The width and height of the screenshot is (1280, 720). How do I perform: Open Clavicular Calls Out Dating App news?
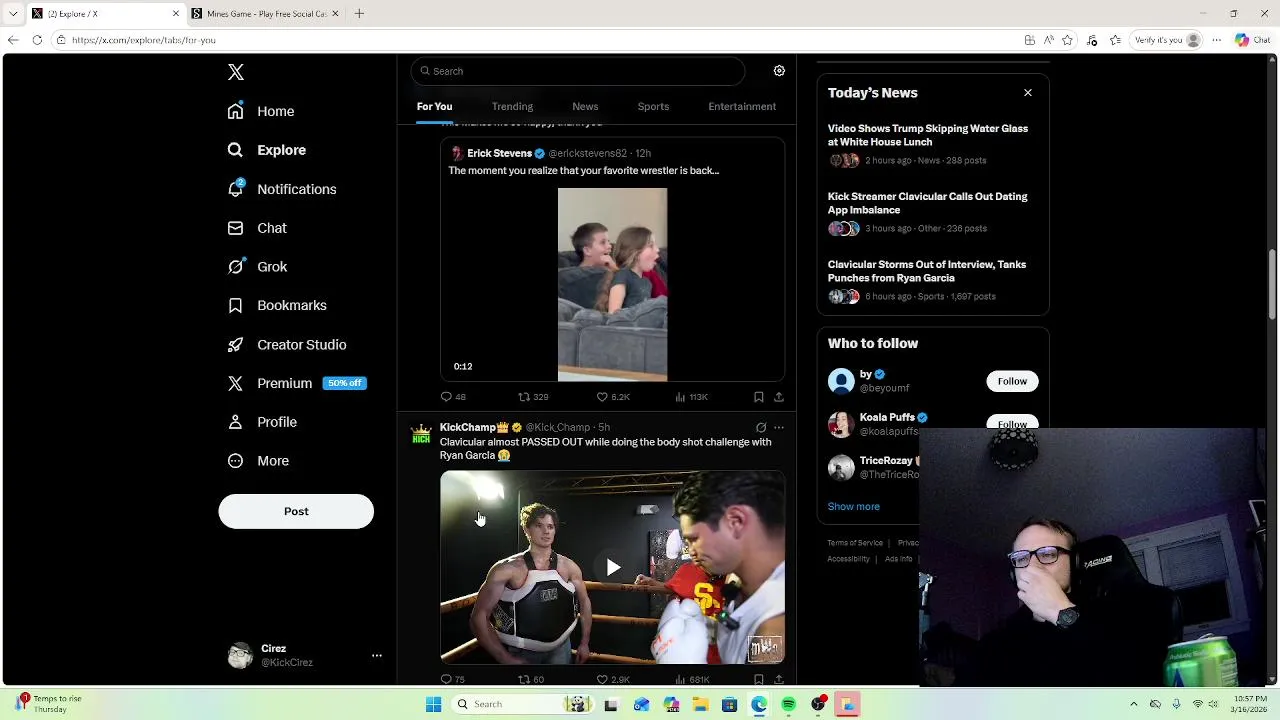(x=928, y=203)
